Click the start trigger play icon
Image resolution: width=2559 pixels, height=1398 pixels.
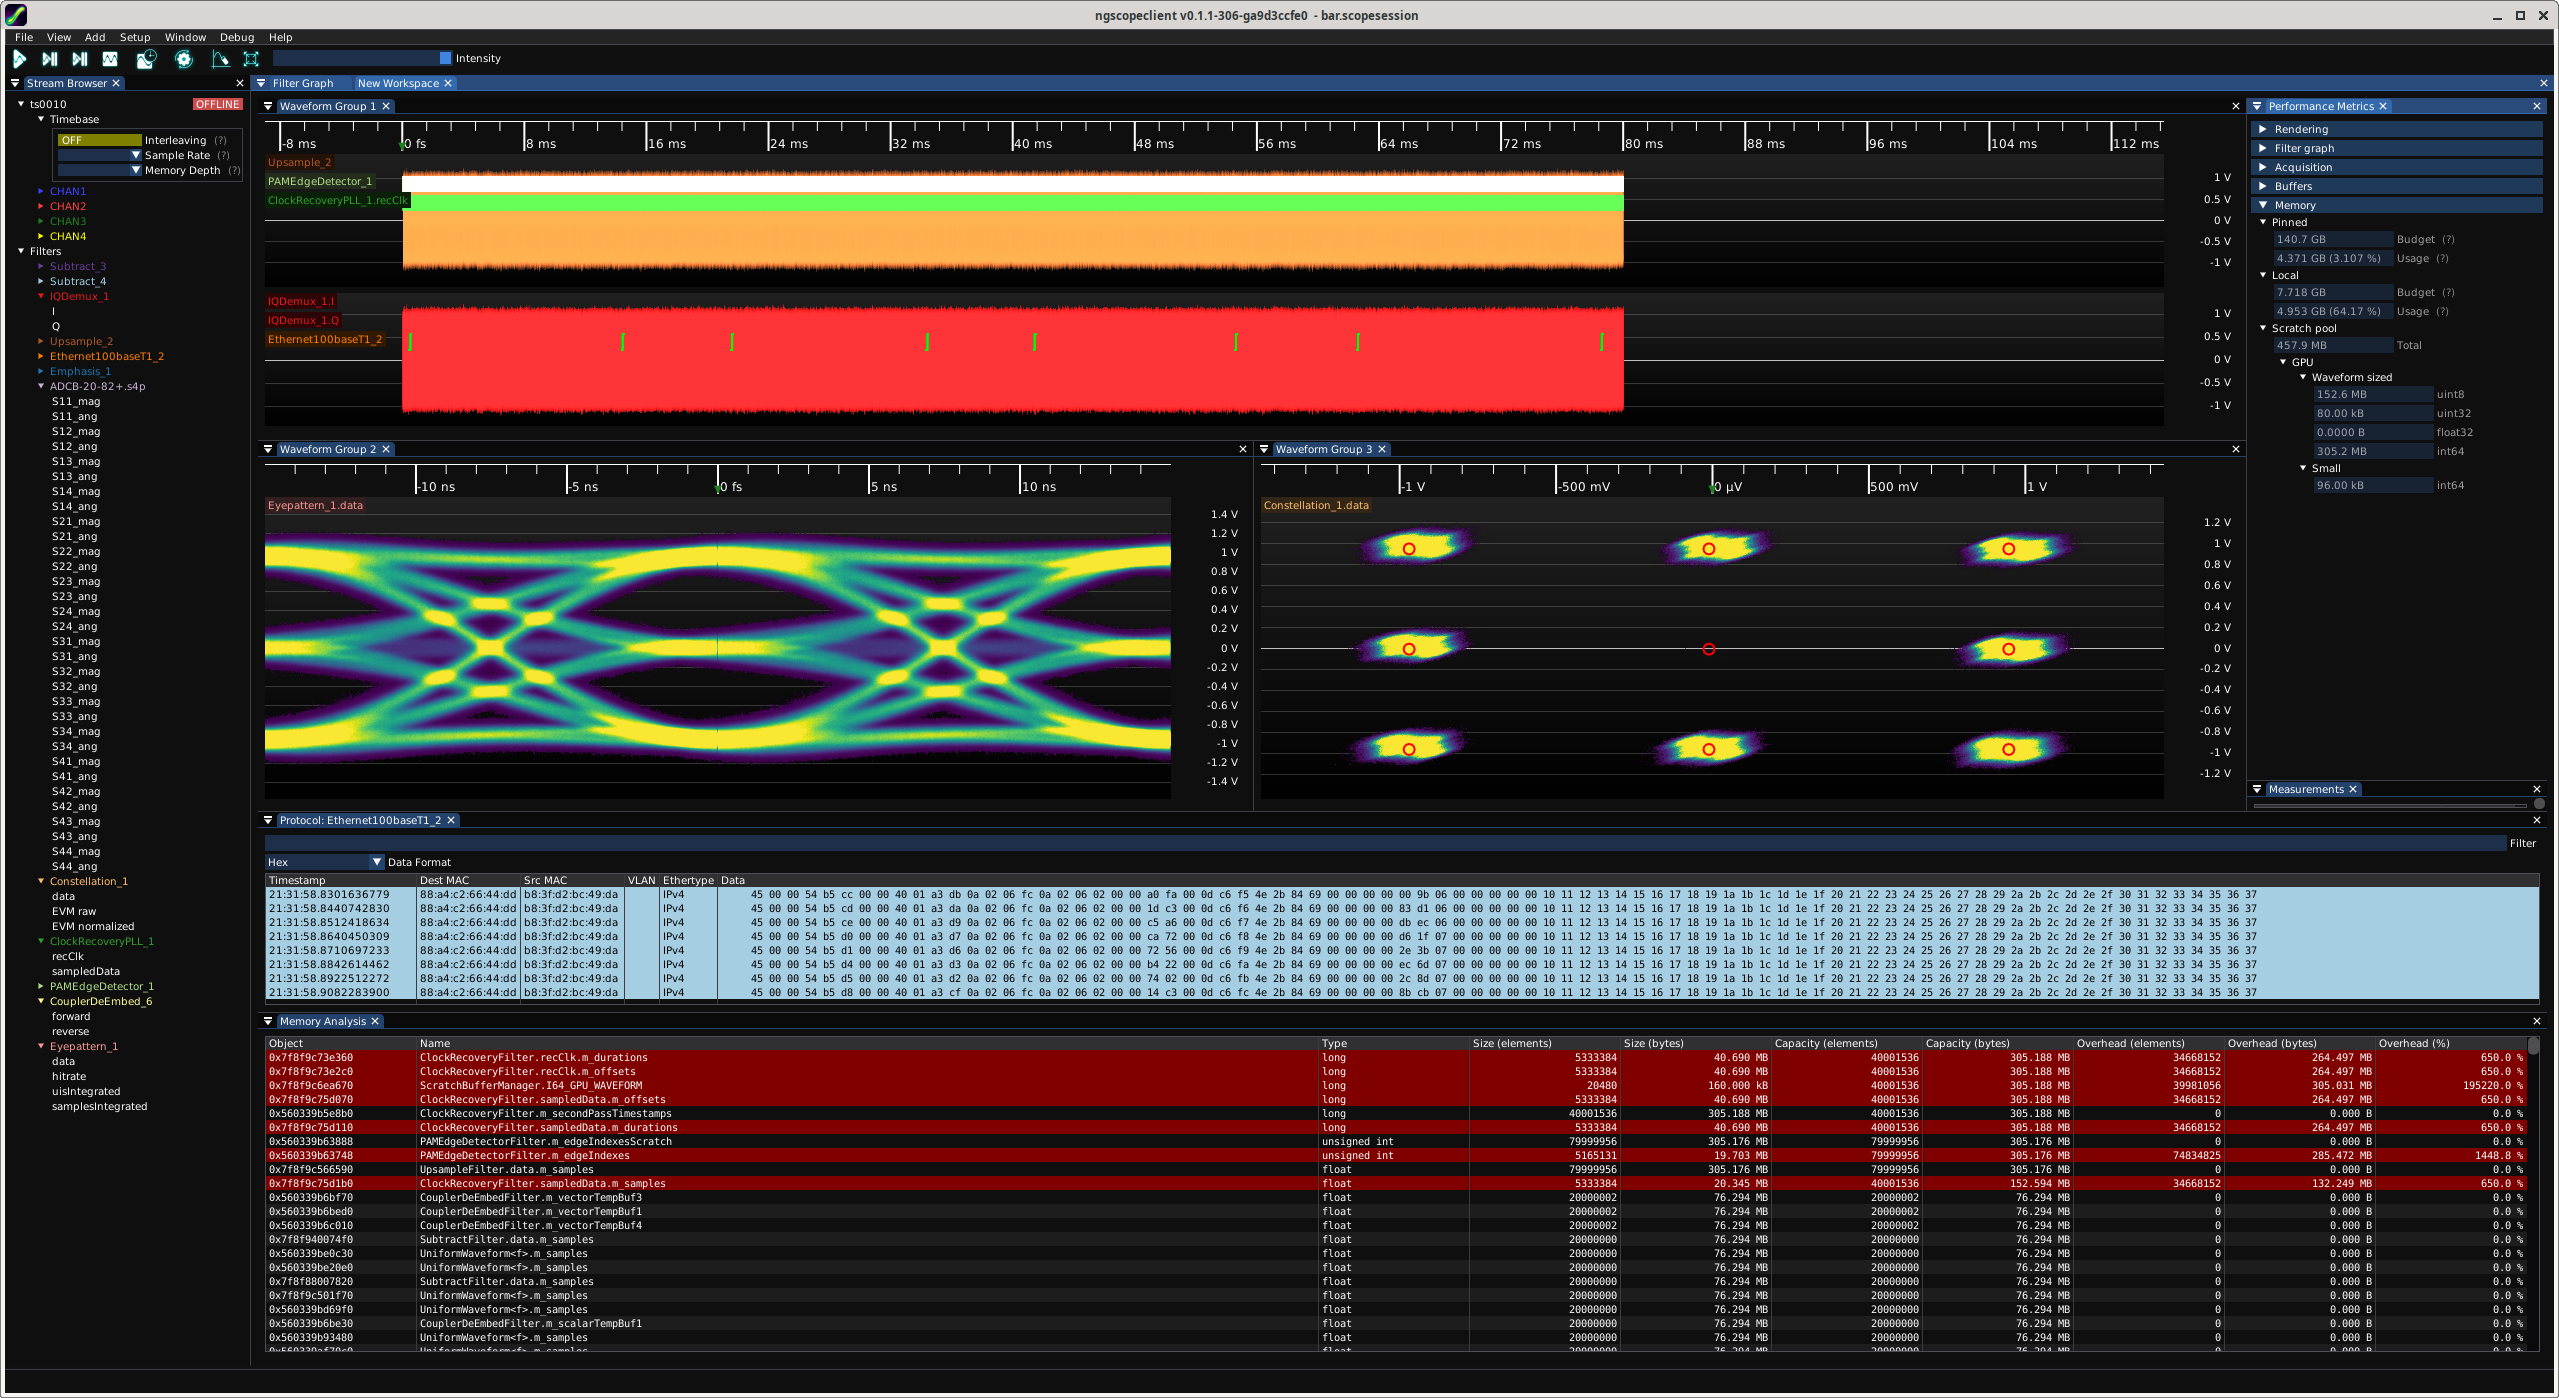19,59
